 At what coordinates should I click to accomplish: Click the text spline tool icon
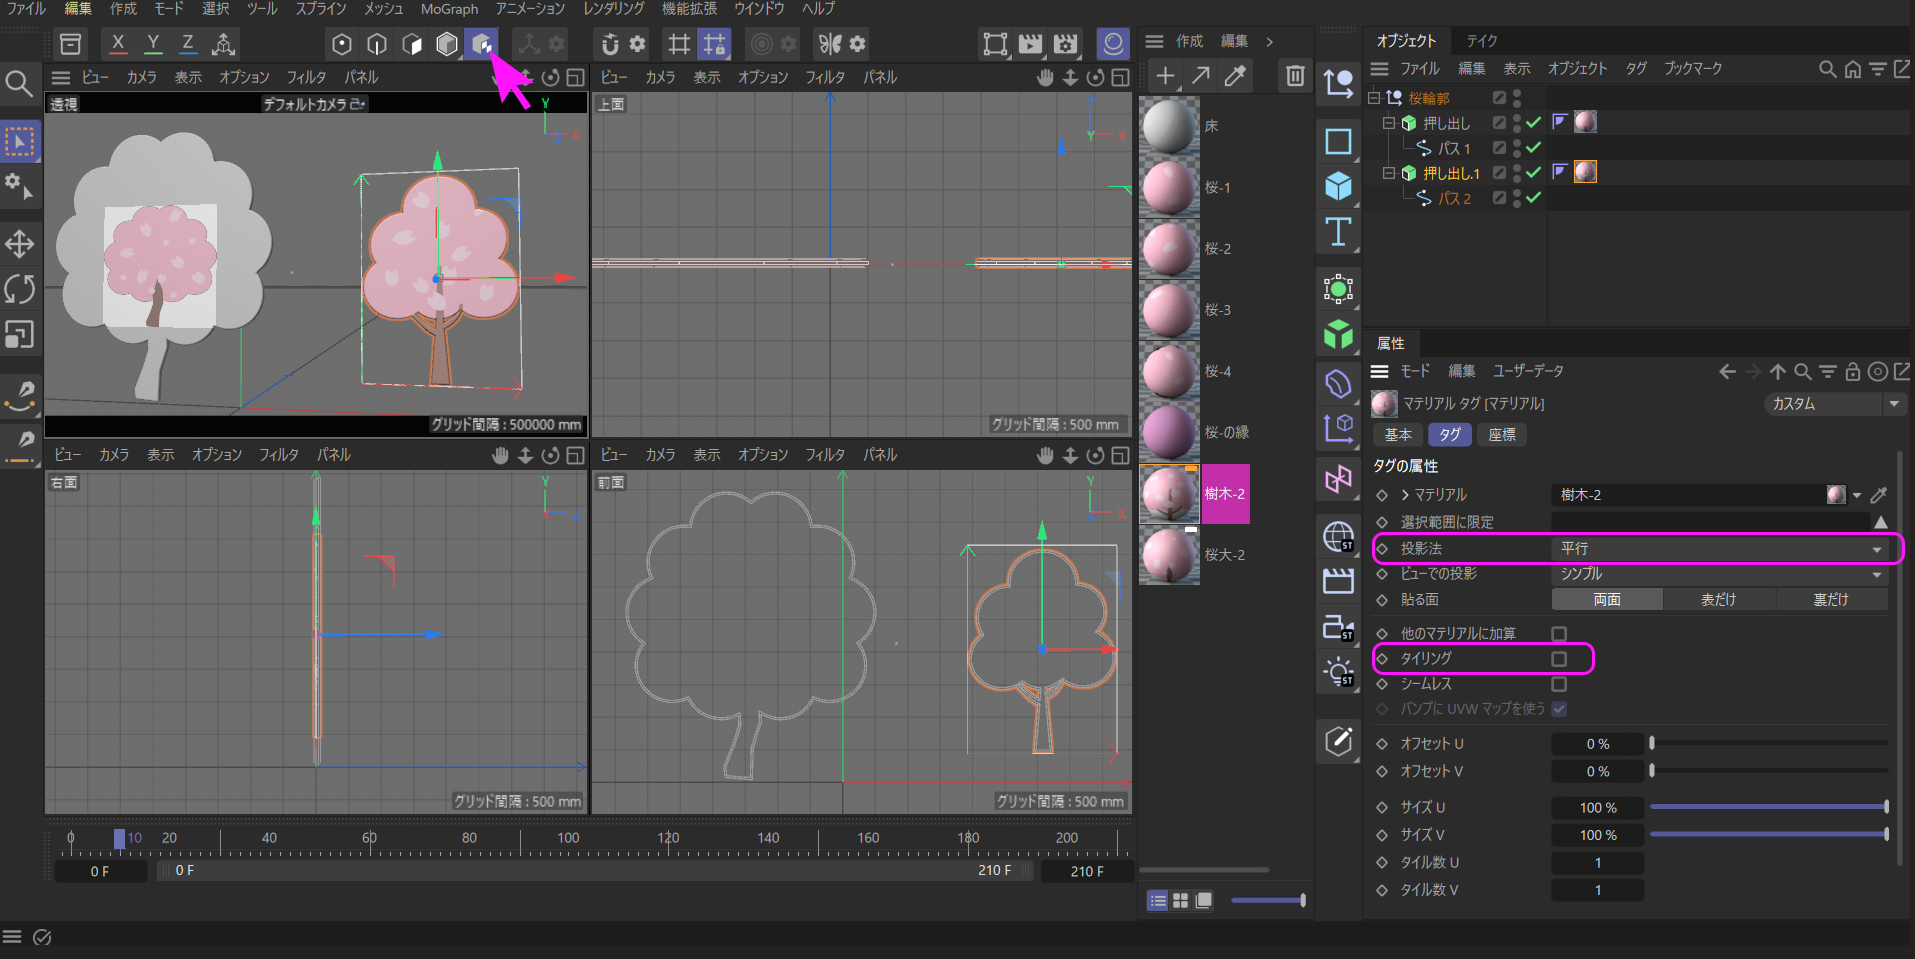pos(1338,233)
